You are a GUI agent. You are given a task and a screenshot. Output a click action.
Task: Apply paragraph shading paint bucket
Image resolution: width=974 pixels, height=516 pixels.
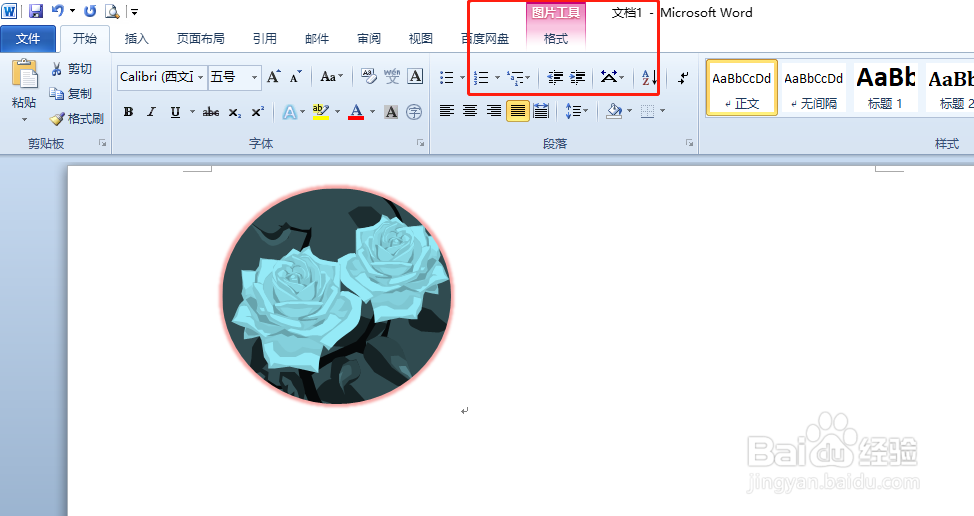(x=614, y=111)
